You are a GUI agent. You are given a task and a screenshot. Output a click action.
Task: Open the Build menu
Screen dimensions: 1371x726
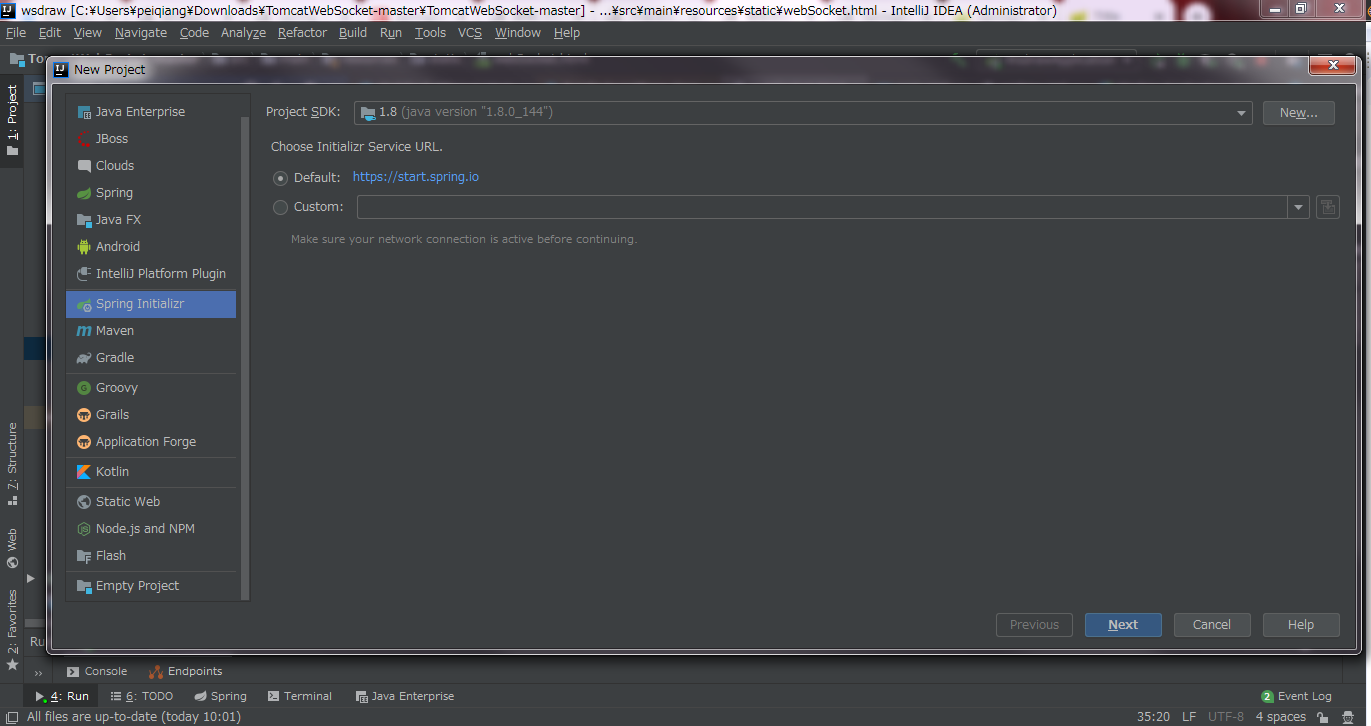pyautogui.click(x=353, y=33)
